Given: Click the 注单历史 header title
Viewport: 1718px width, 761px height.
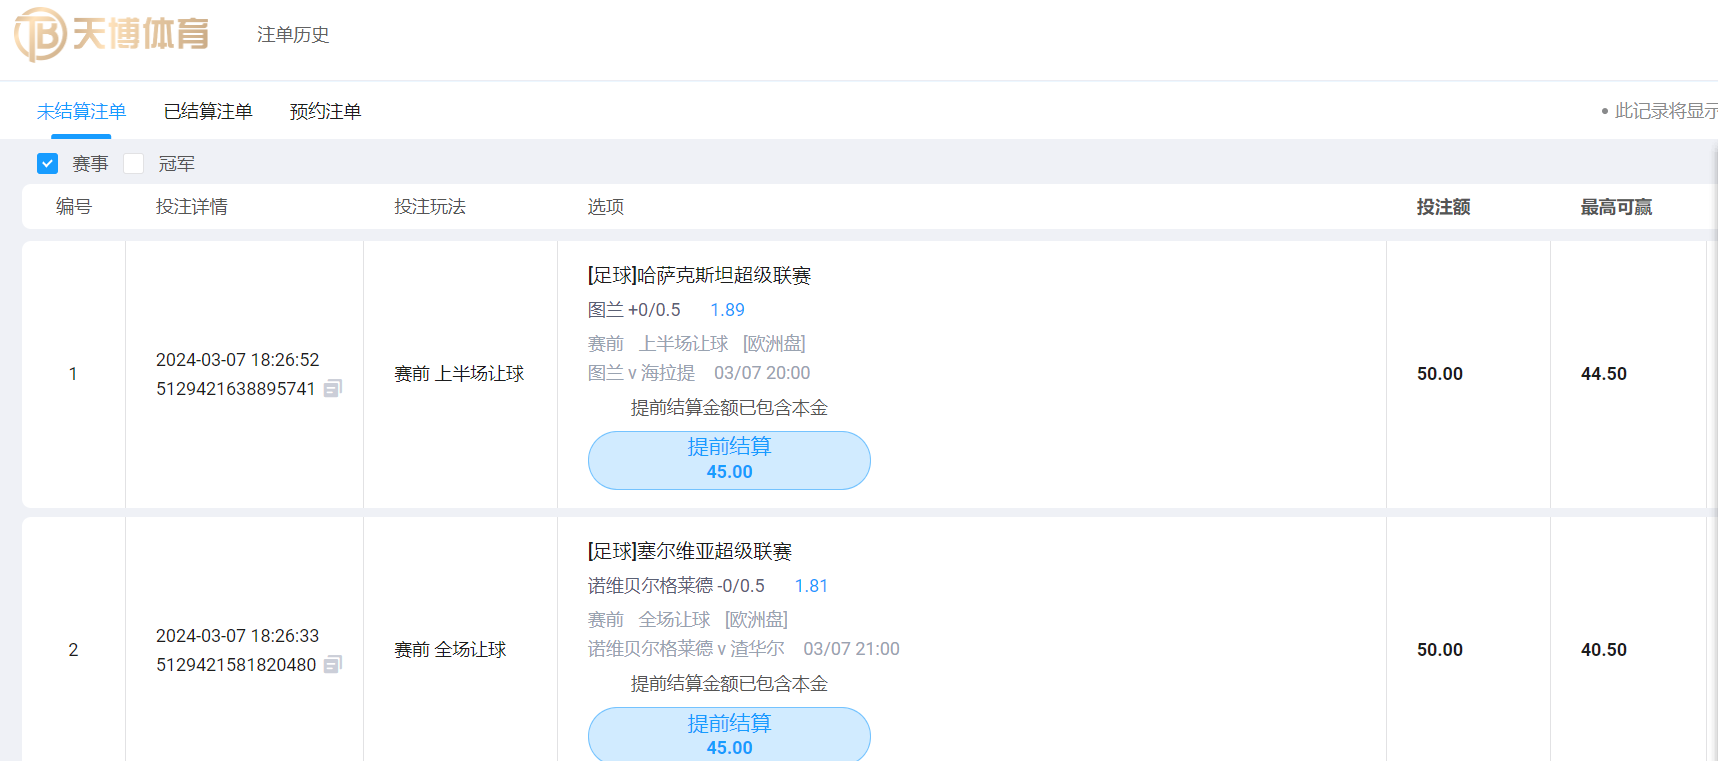Looking at the screenshot, I should click(293, 35).
